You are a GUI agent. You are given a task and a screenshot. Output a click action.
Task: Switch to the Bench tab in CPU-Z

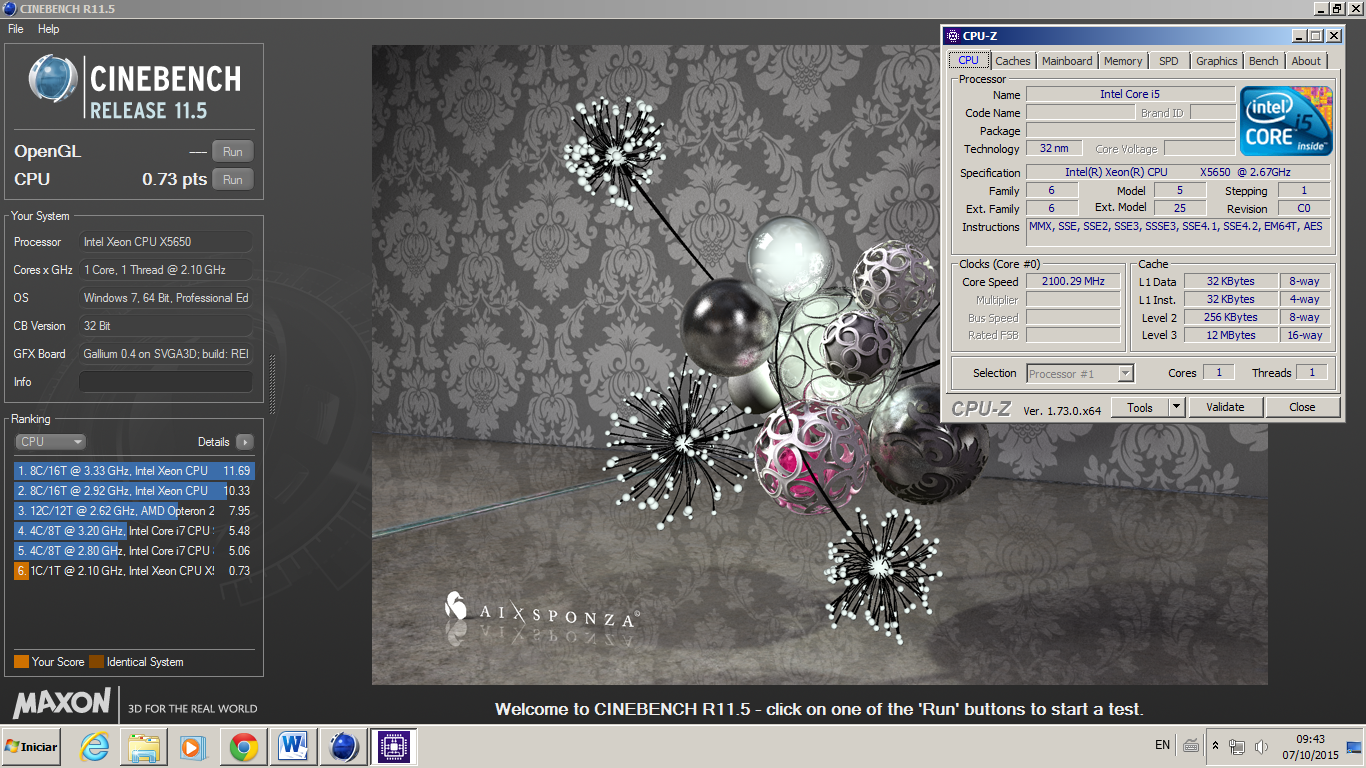coord(1263,61)
